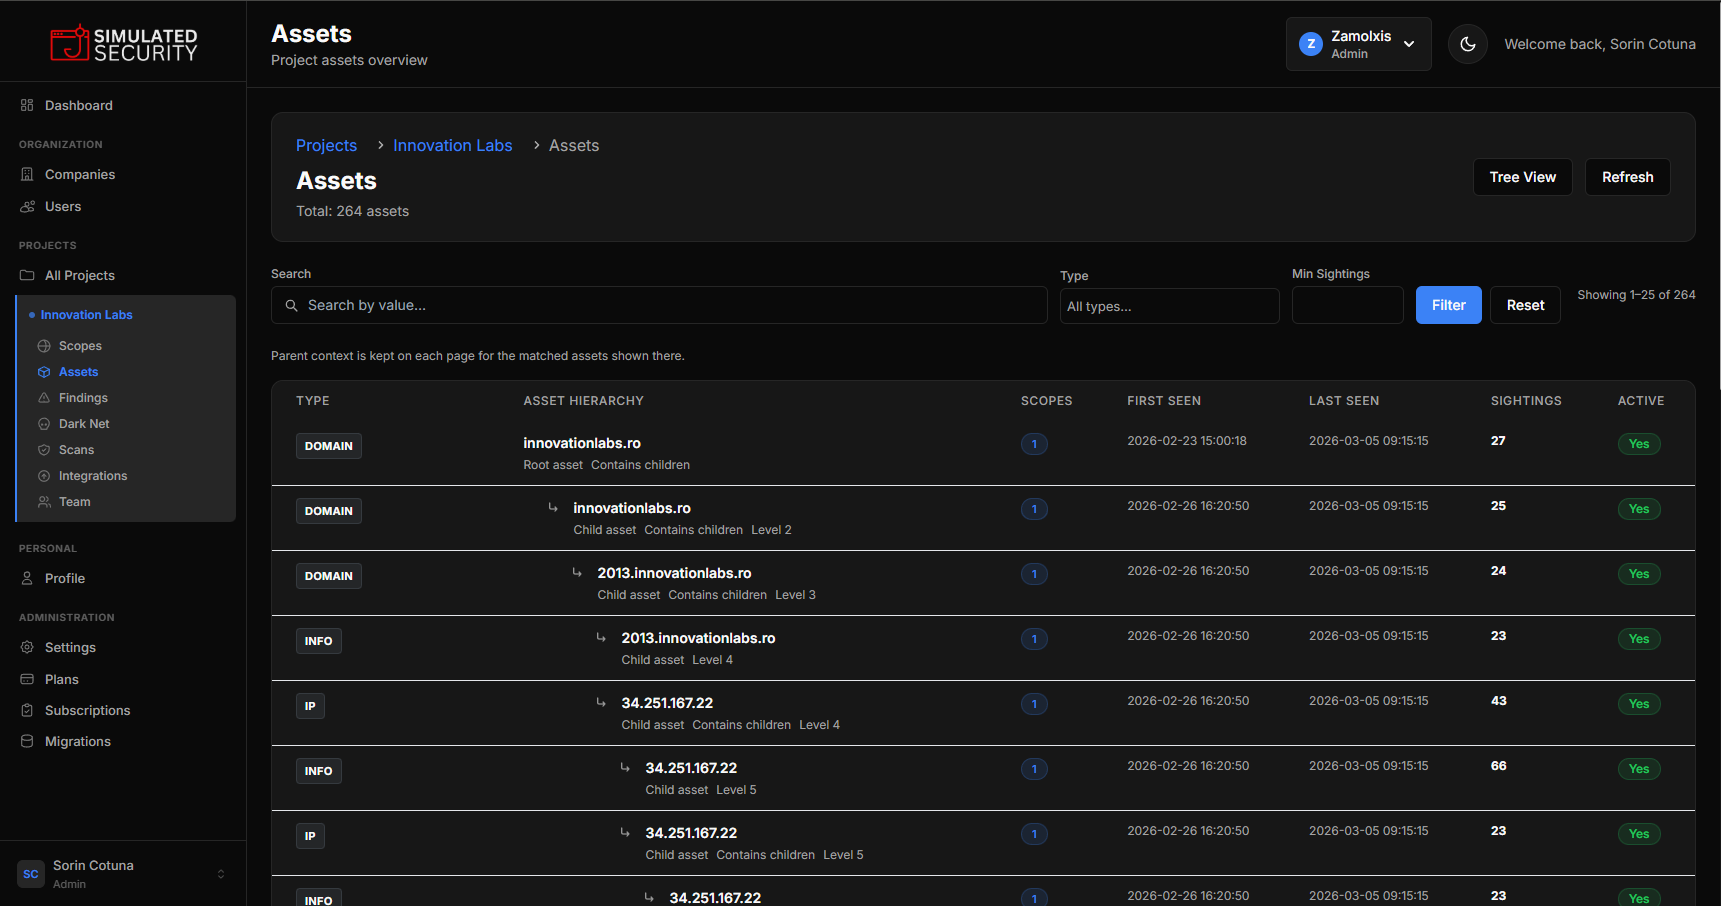Click the Innovation Labs breadcrumb link
This screenshot has width=1721, height=906.
click(452, 145)
